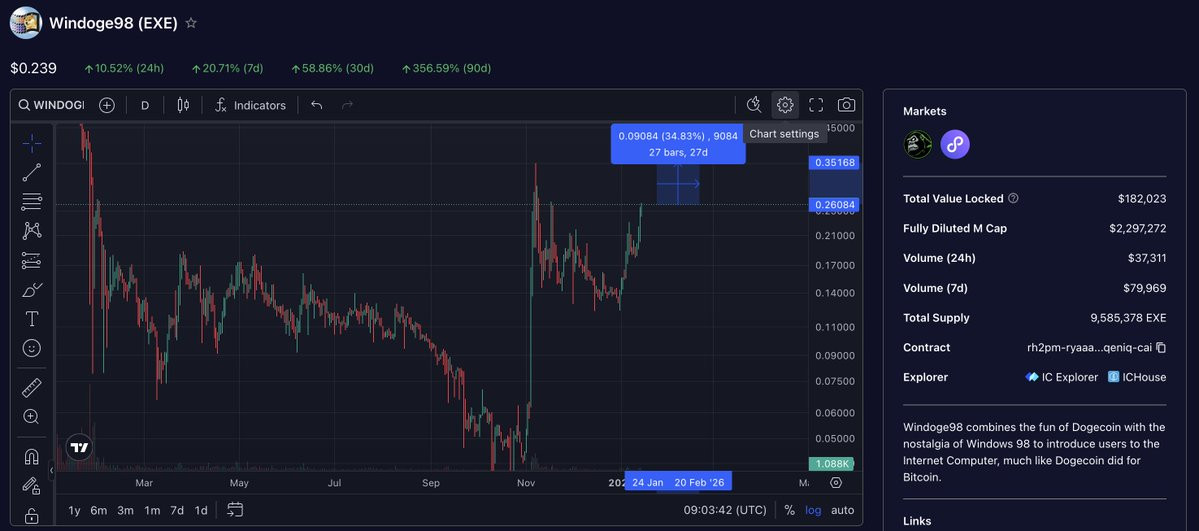Toggle lock all drawings
Viewport: 1199px width, 531px height.
[x=31, y=515]
